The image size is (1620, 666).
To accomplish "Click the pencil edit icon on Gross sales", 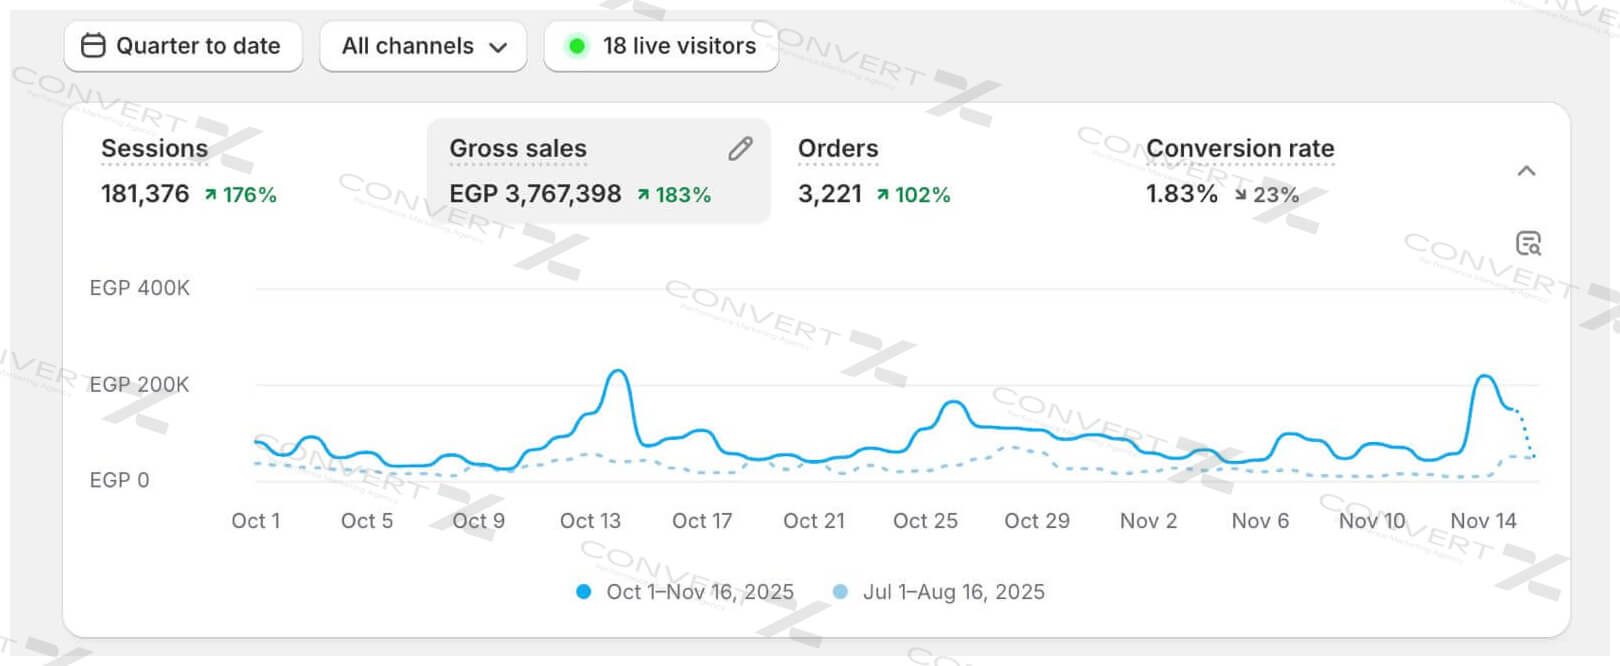I will [x=740, y=149].
